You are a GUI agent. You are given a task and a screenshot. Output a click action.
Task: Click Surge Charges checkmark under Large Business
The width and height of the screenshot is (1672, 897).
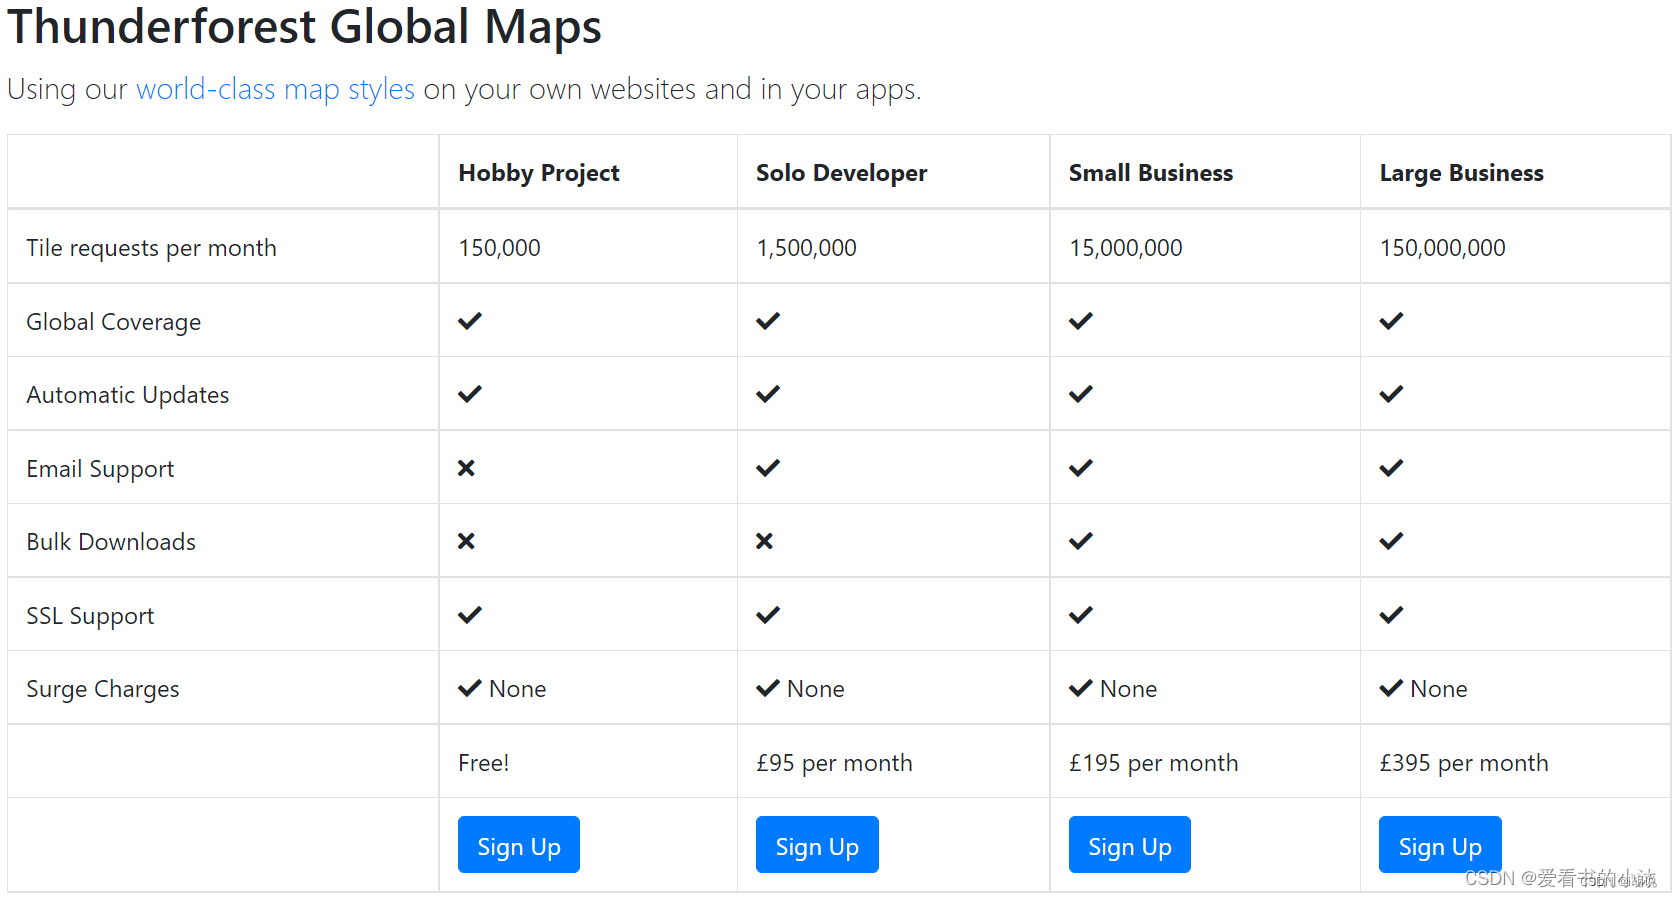coord(1391,688)
